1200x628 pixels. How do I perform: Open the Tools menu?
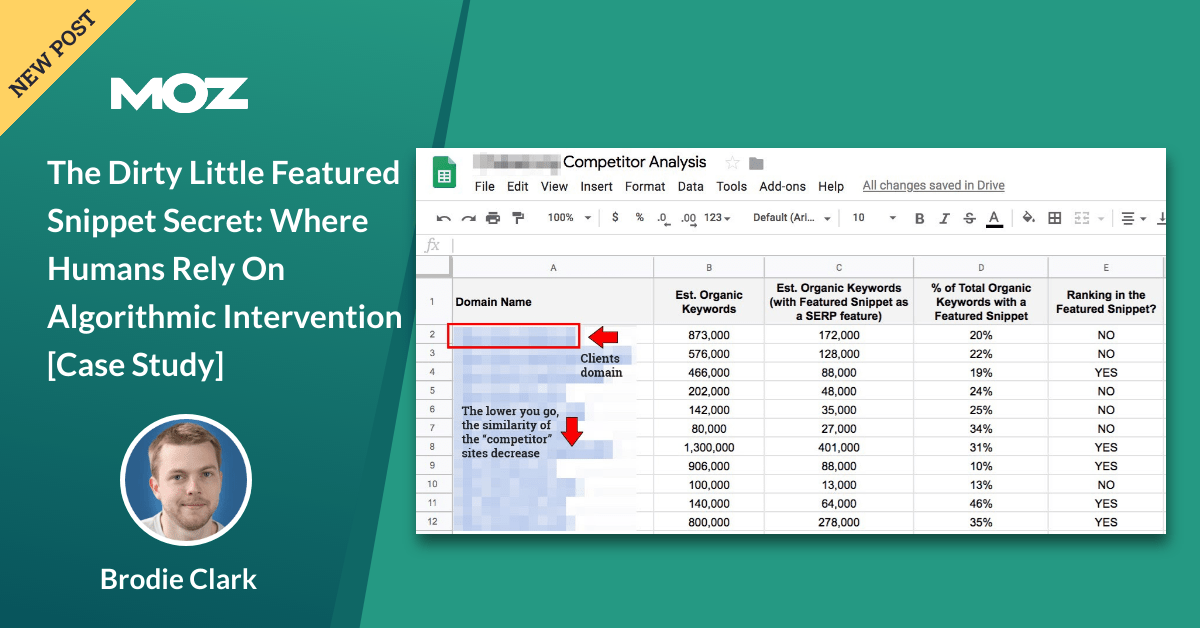tap(732, 186)
